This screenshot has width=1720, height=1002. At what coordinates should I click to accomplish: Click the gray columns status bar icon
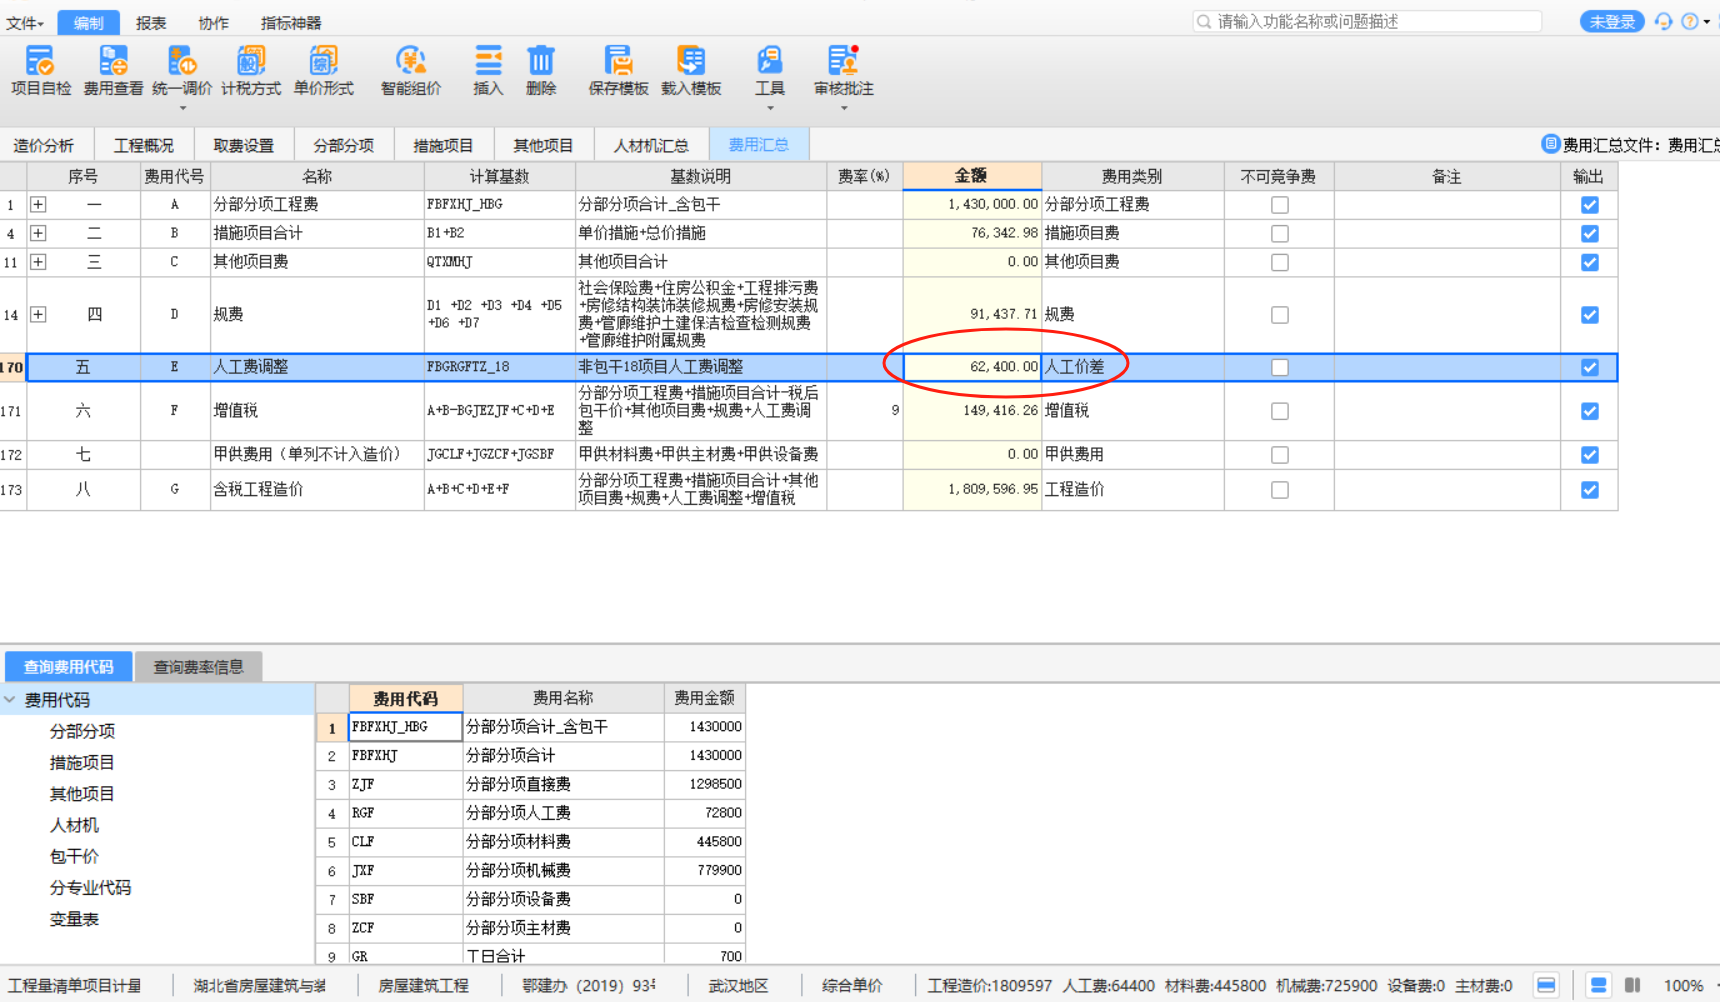coord(1633,985)
